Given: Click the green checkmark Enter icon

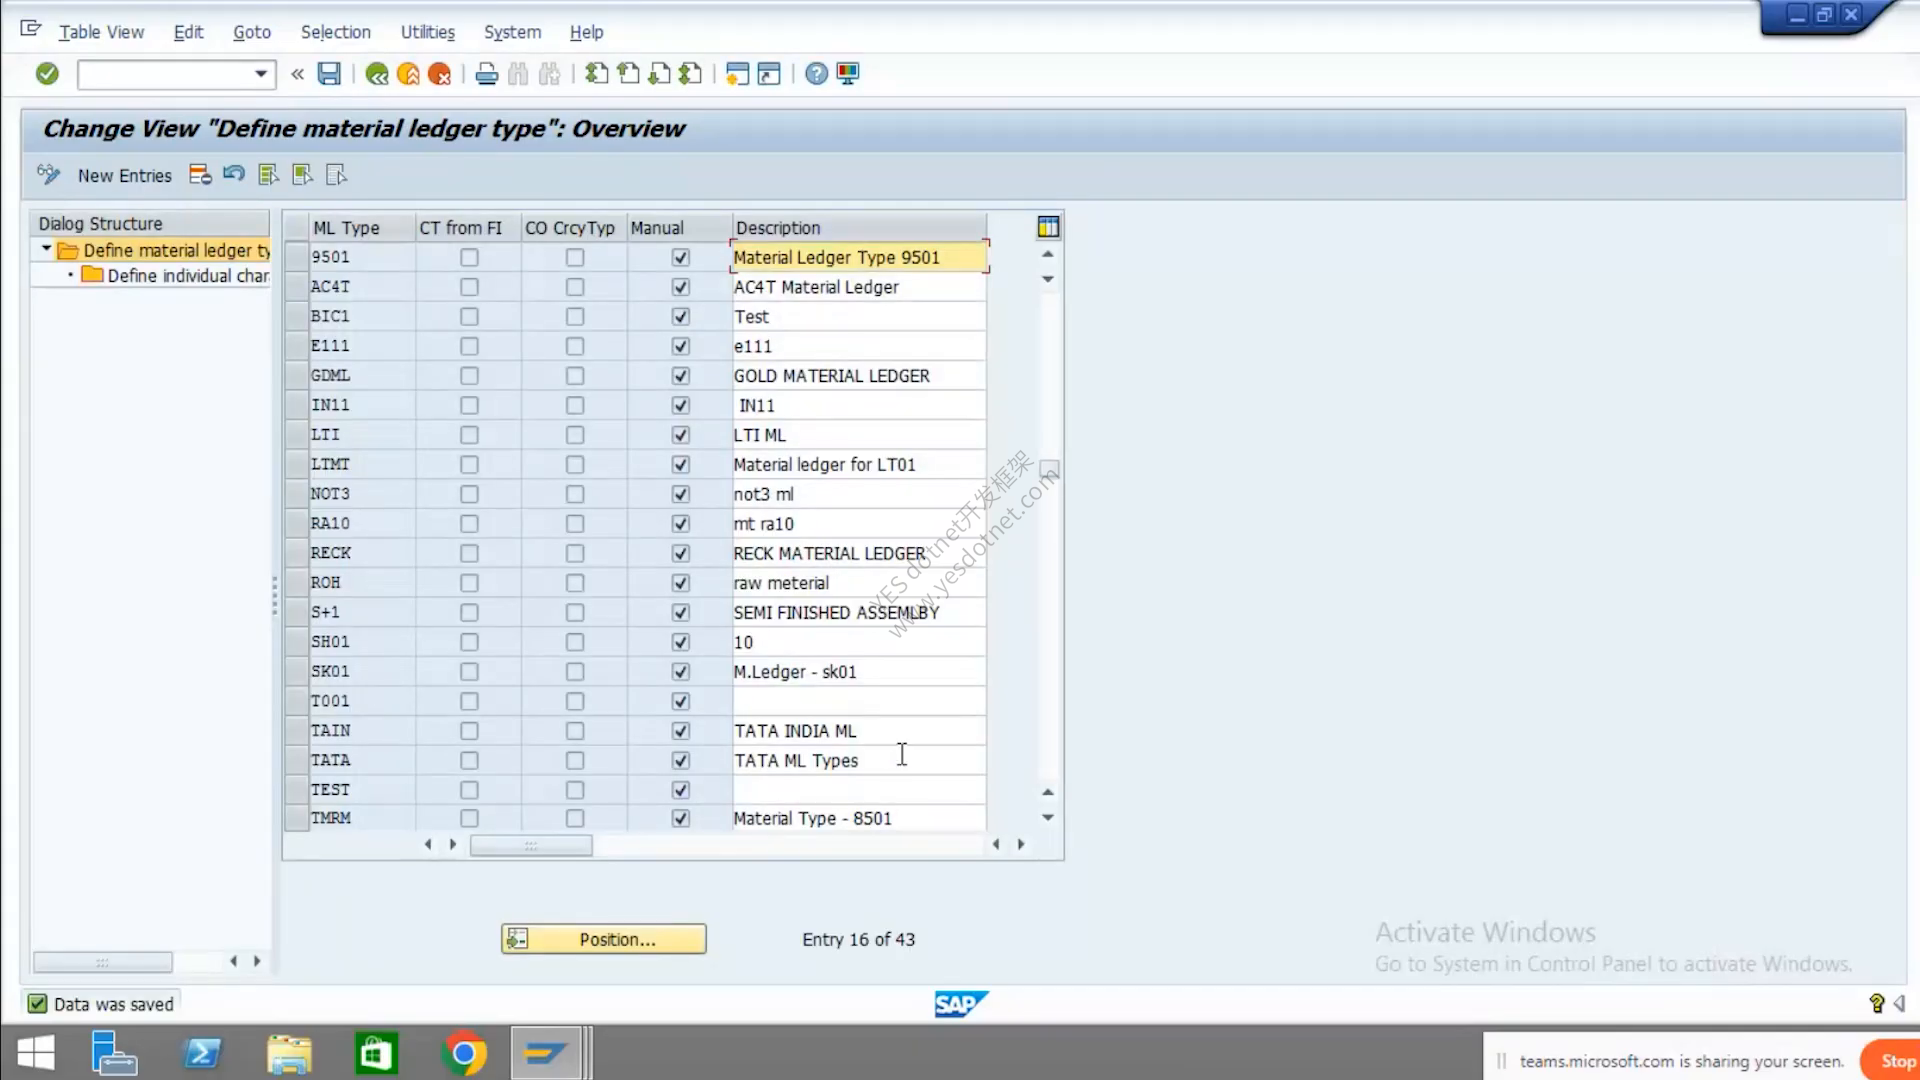Looking at the screenshot, I should [47, 74].
